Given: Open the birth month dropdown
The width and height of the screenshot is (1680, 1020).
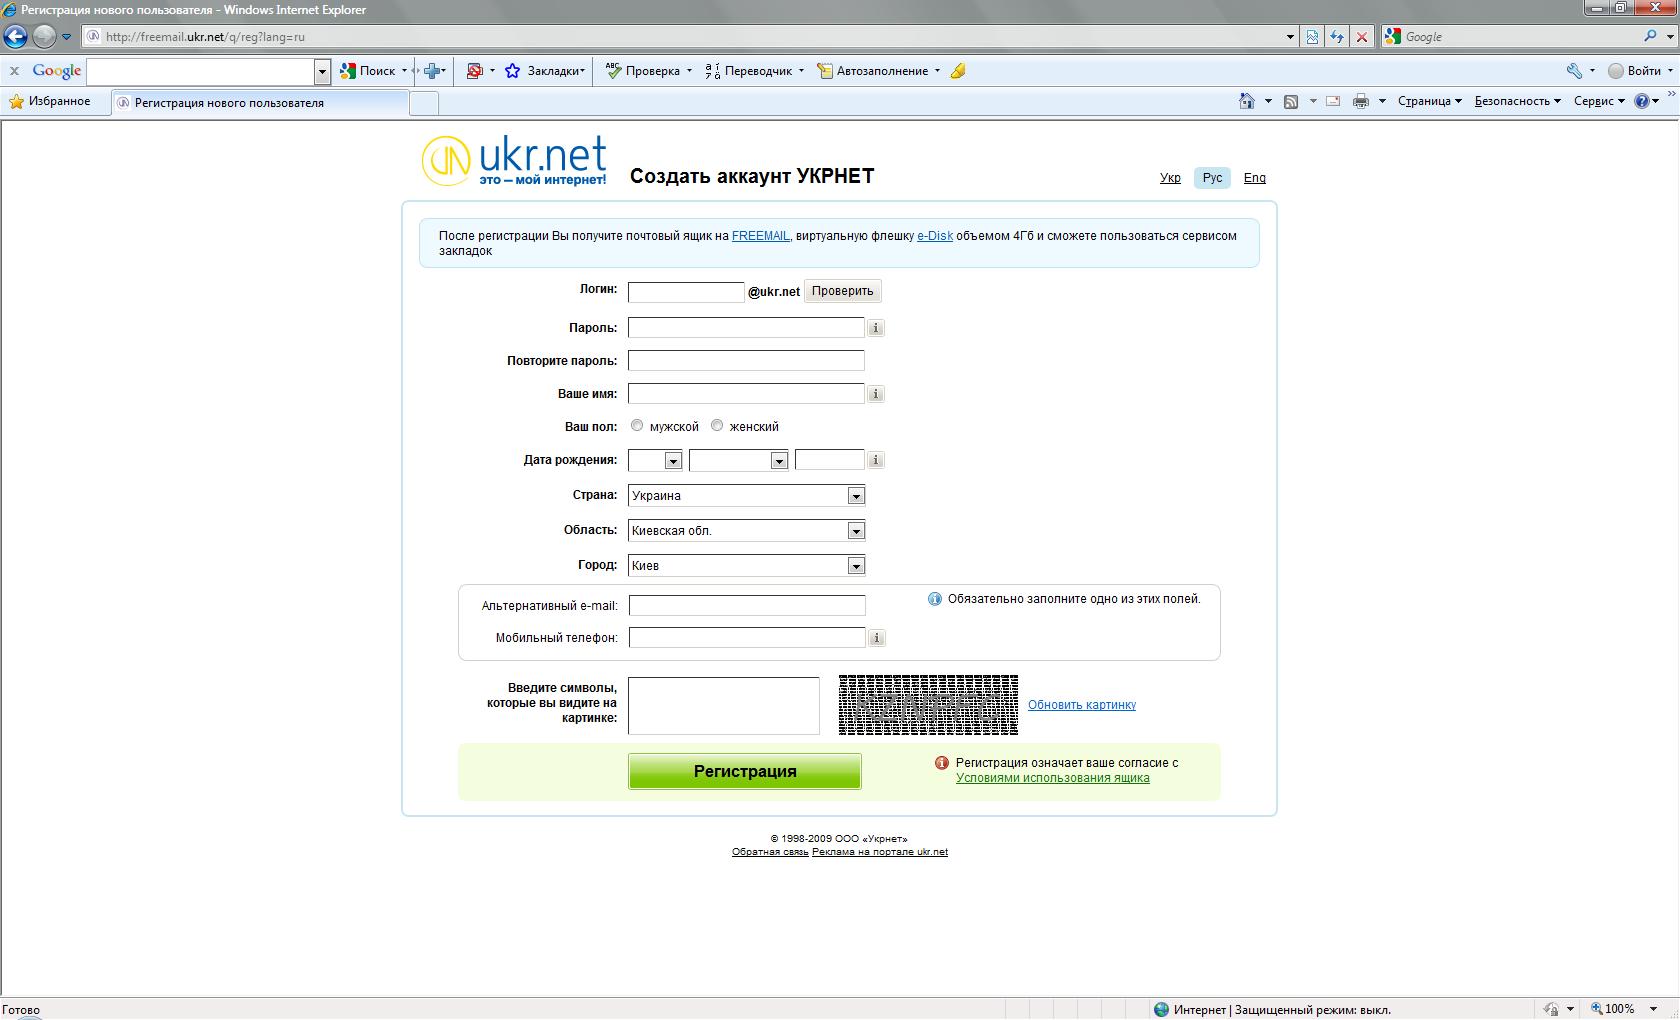Looking at the screenshot, I should point(738,460).
